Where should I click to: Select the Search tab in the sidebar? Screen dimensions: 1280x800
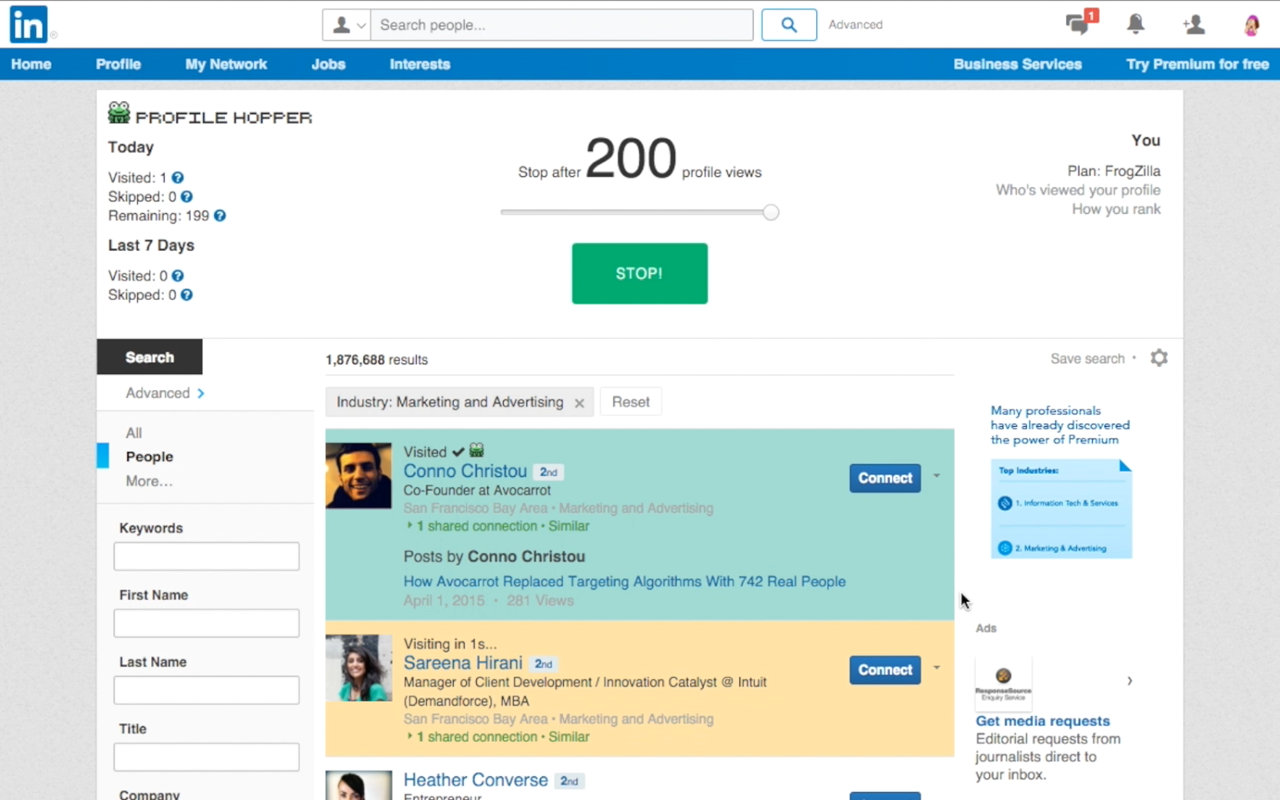150,357
